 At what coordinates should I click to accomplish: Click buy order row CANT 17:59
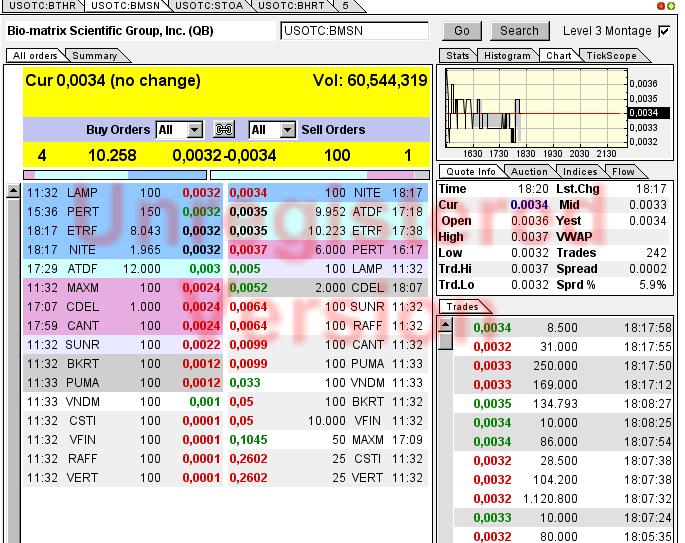pyautogui.click(x=123, y=326)
